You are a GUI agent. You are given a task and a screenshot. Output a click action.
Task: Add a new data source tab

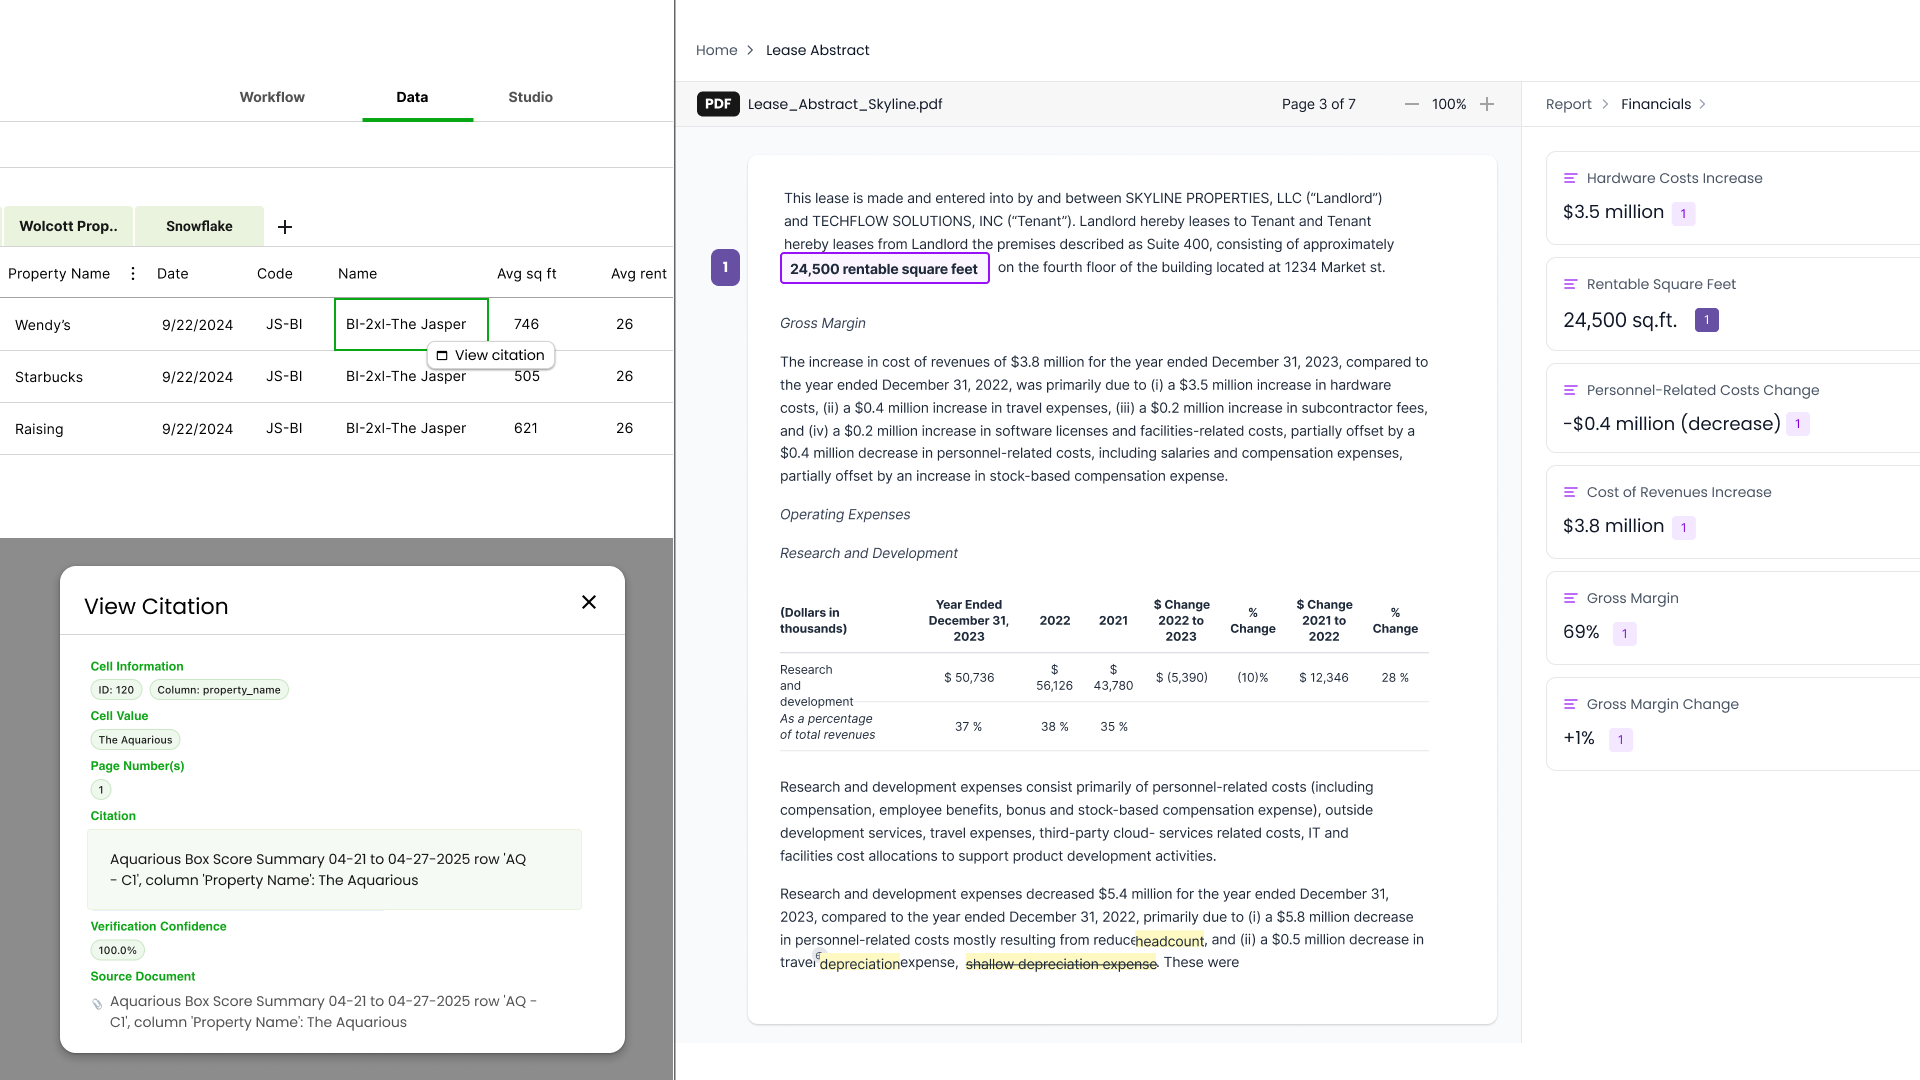coord(285,227)
